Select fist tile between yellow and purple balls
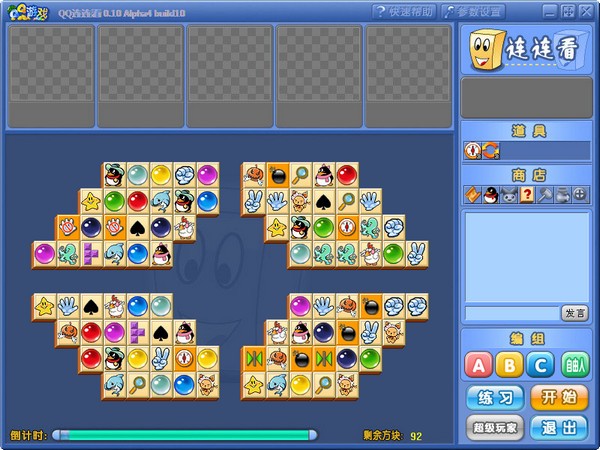 (184, 175)
